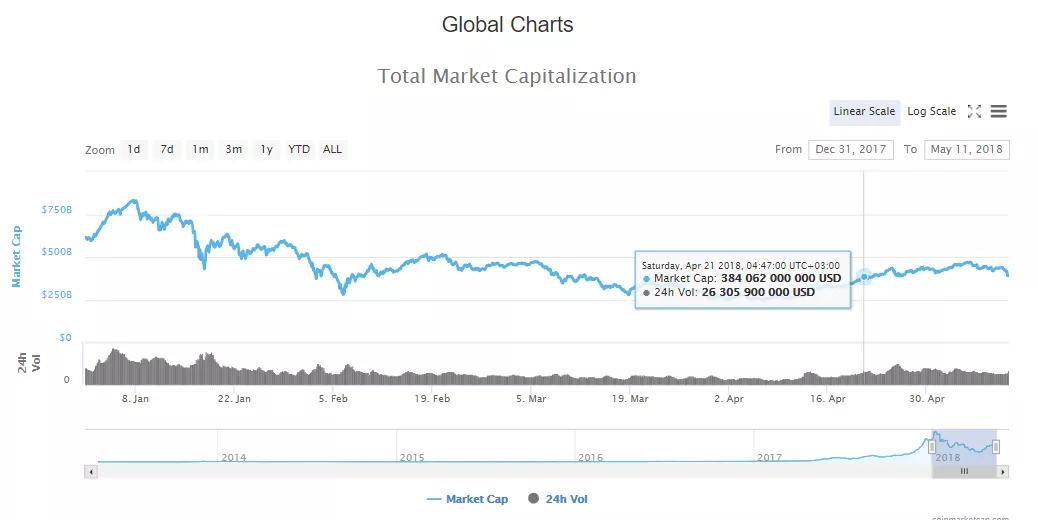Image resolution: width=1038 pixels, height=520 pixels.
Task: Set zoom to 7d
Action: click(x=167, y=150)
